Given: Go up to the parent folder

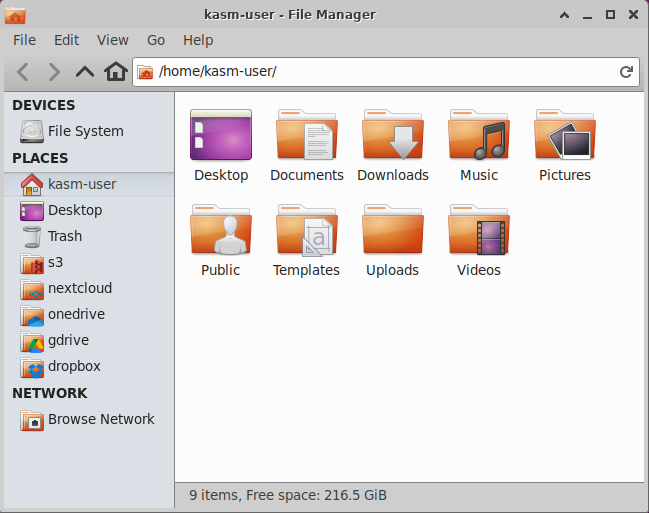Looking at the screenshot, I should pos(86,72).
